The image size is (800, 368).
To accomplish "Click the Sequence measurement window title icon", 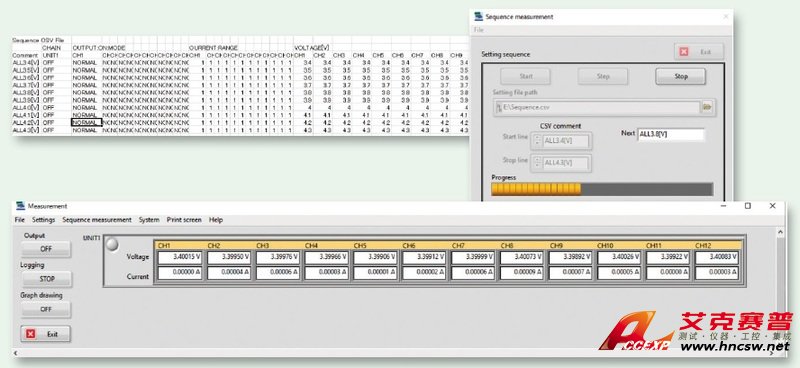I will [478, 16].
